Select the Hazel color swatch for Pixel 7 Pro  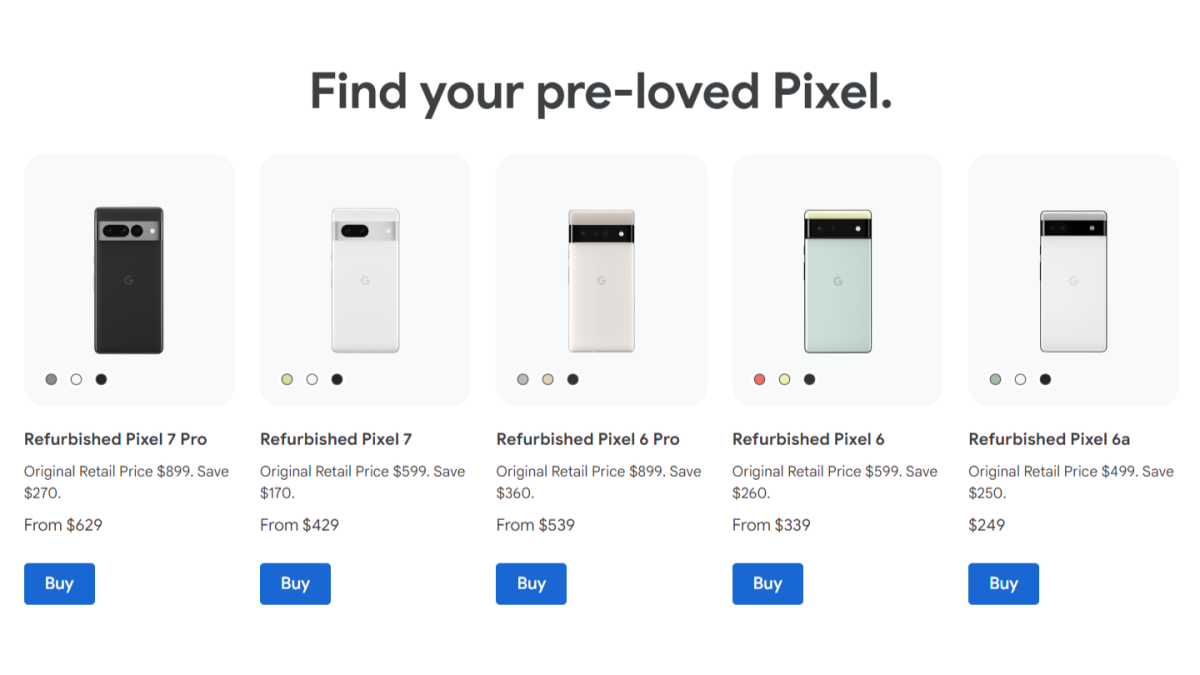pyautogui.click(x=50, y=379)
